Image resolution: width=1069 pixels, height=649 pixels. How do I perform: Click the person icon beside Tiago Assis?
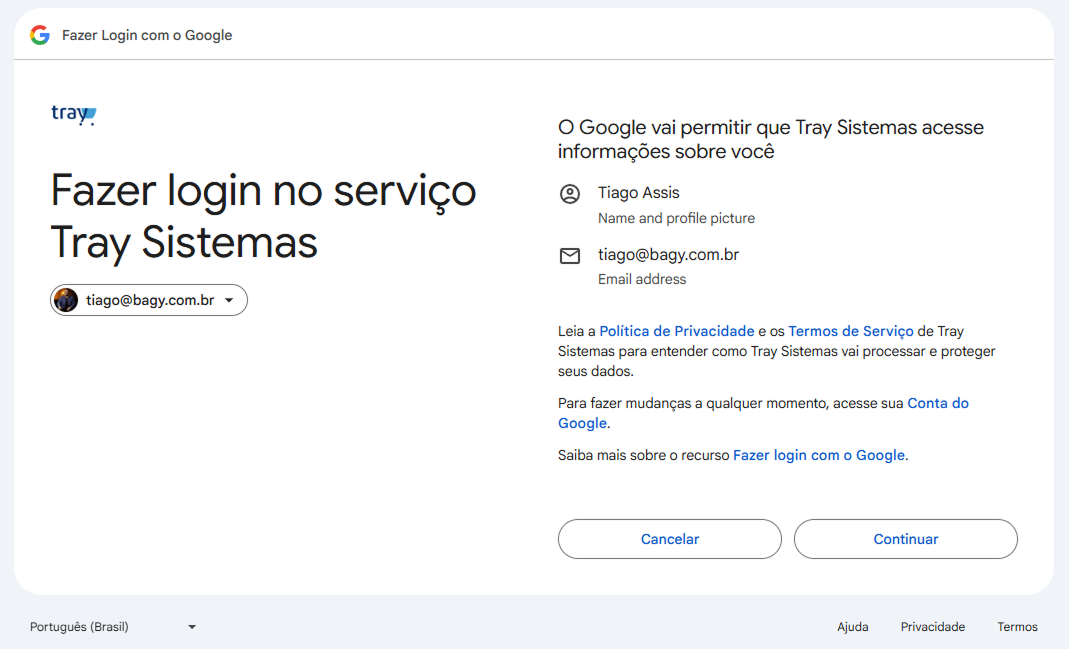[x=570, y=194]
